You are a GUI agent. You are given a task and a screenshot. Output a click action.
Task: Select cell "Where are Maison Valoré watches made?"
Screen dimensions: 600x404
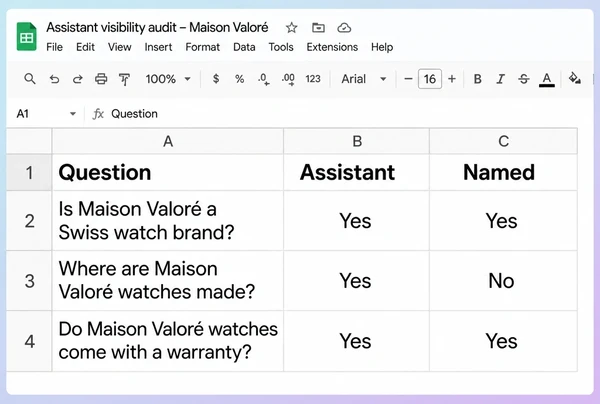click(x=168, y=281)
